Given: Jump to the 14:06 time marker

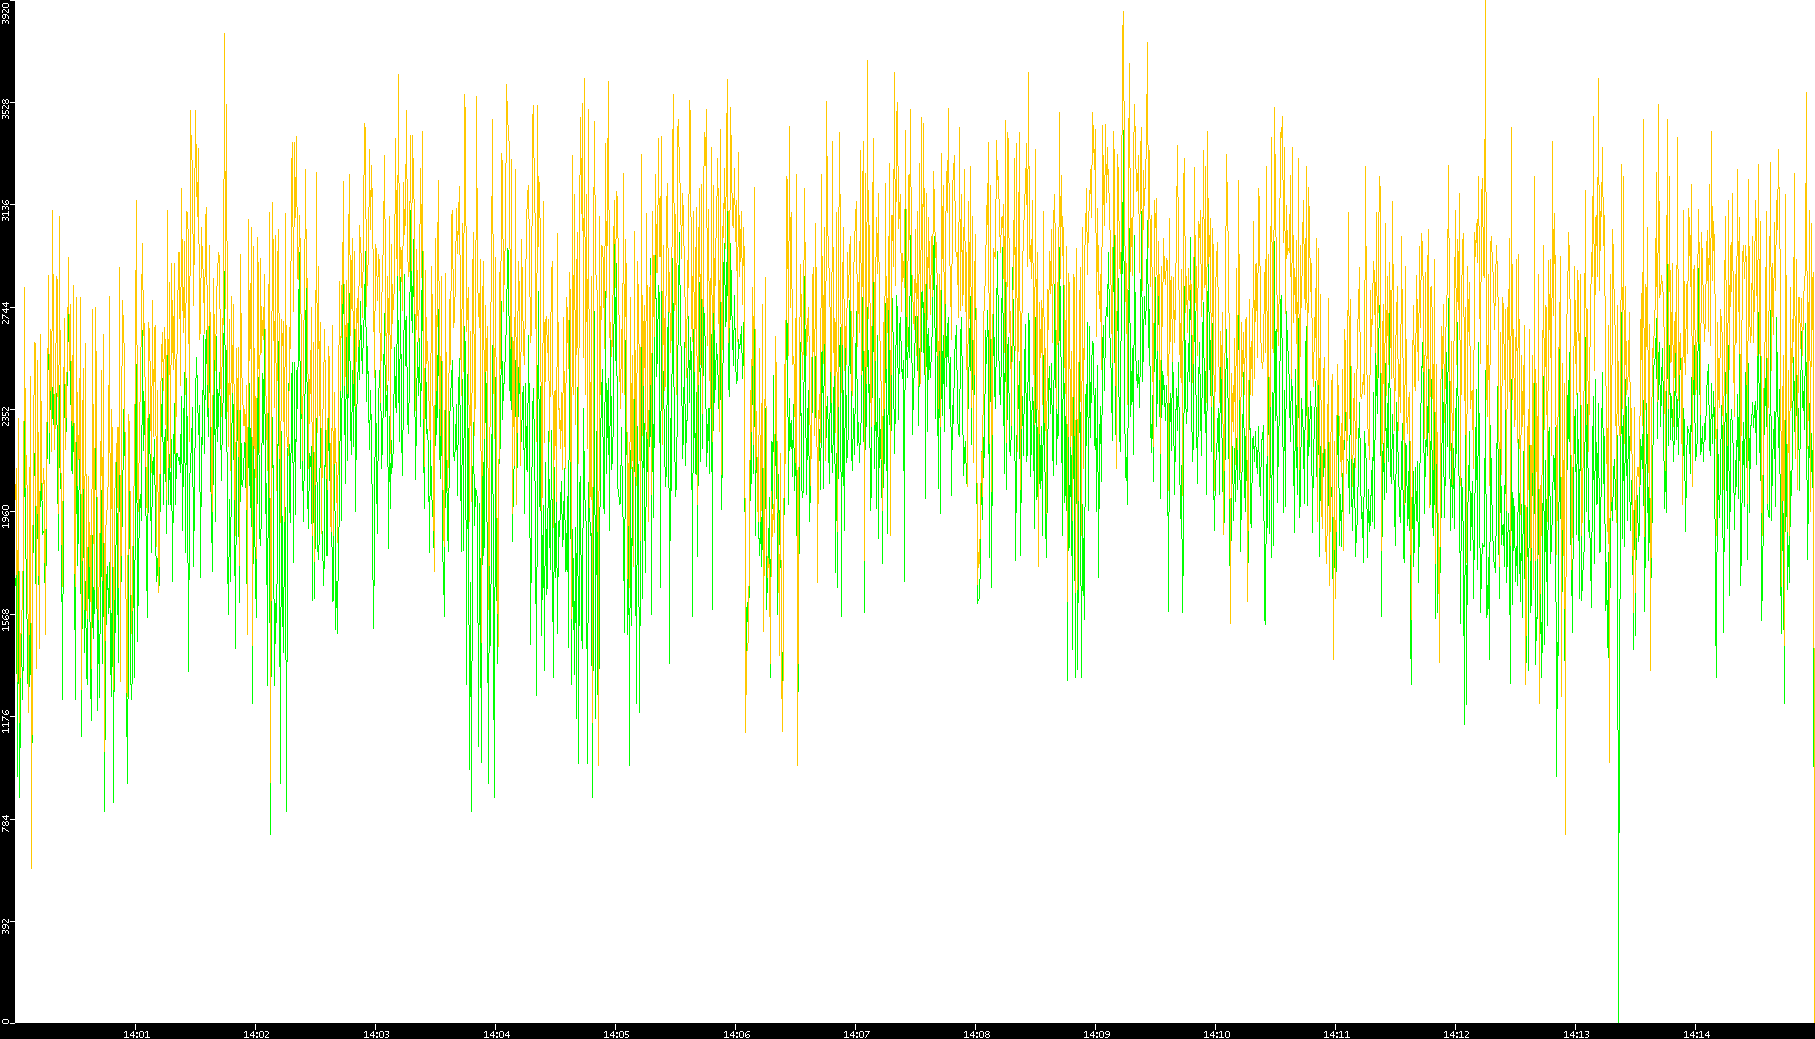Looking at the screenshot, I should tap(737, 1034).
